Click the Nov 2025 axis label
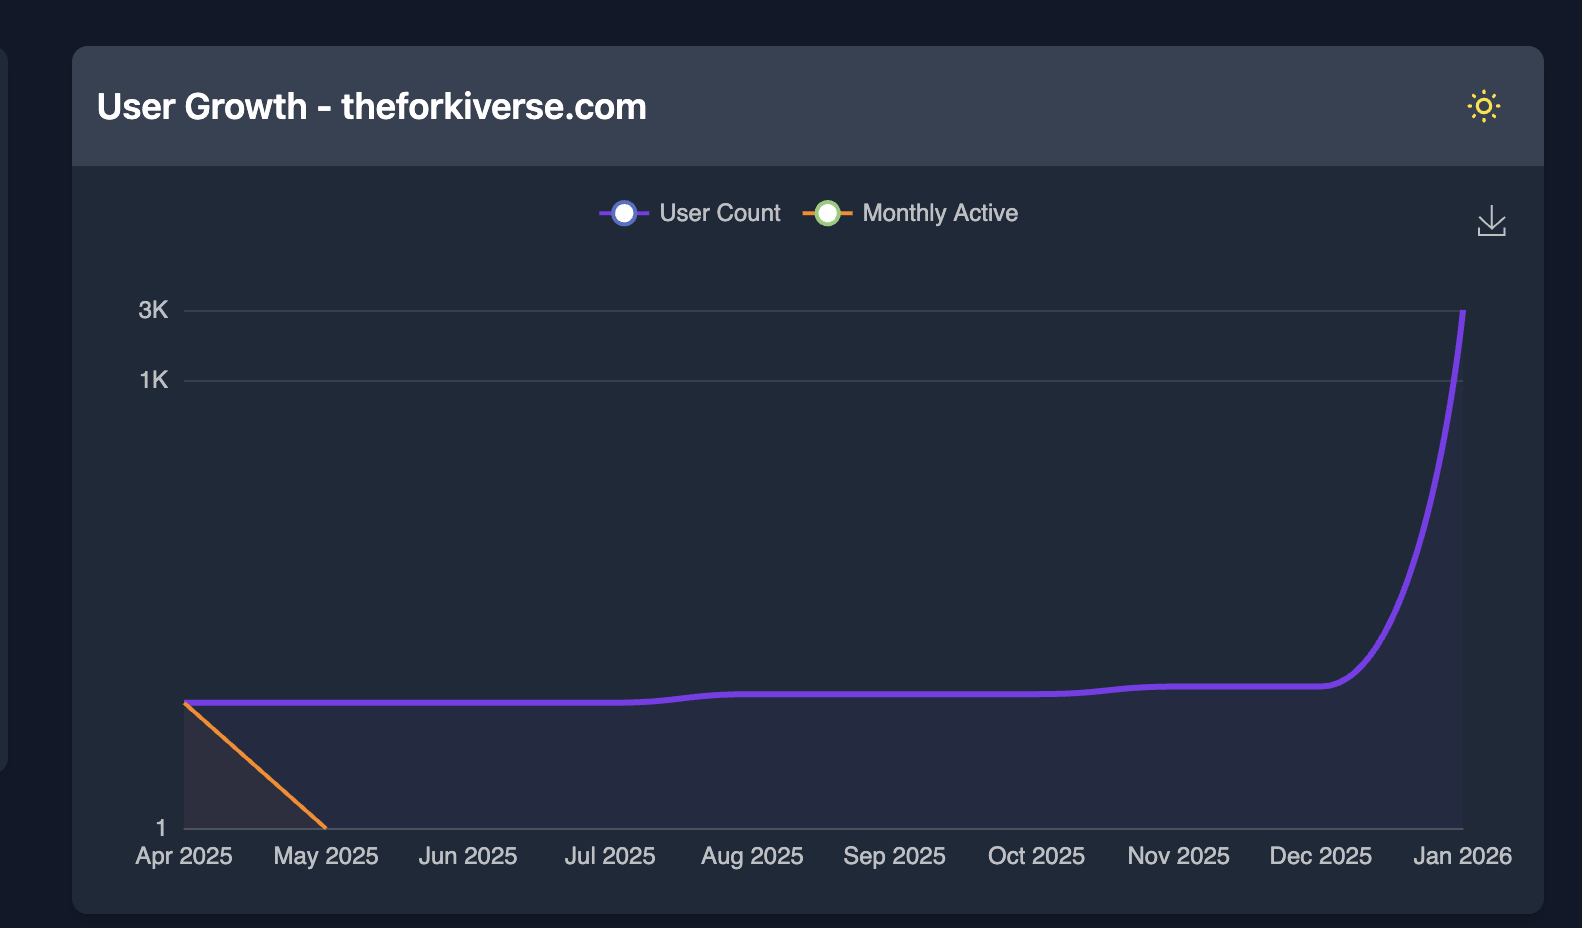 point(1178,856)
